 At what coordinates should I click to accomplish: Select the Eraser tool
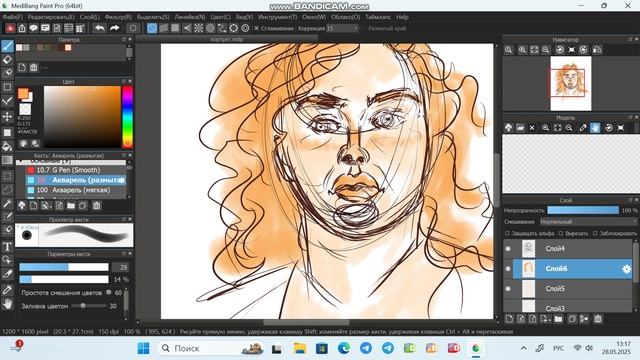(7, 60)
